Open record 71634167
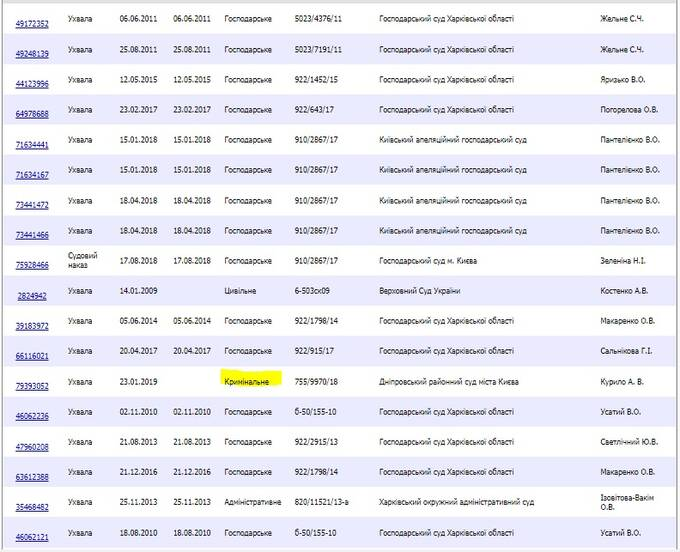This screenshot has height=552, width=680. coord(33,174)
